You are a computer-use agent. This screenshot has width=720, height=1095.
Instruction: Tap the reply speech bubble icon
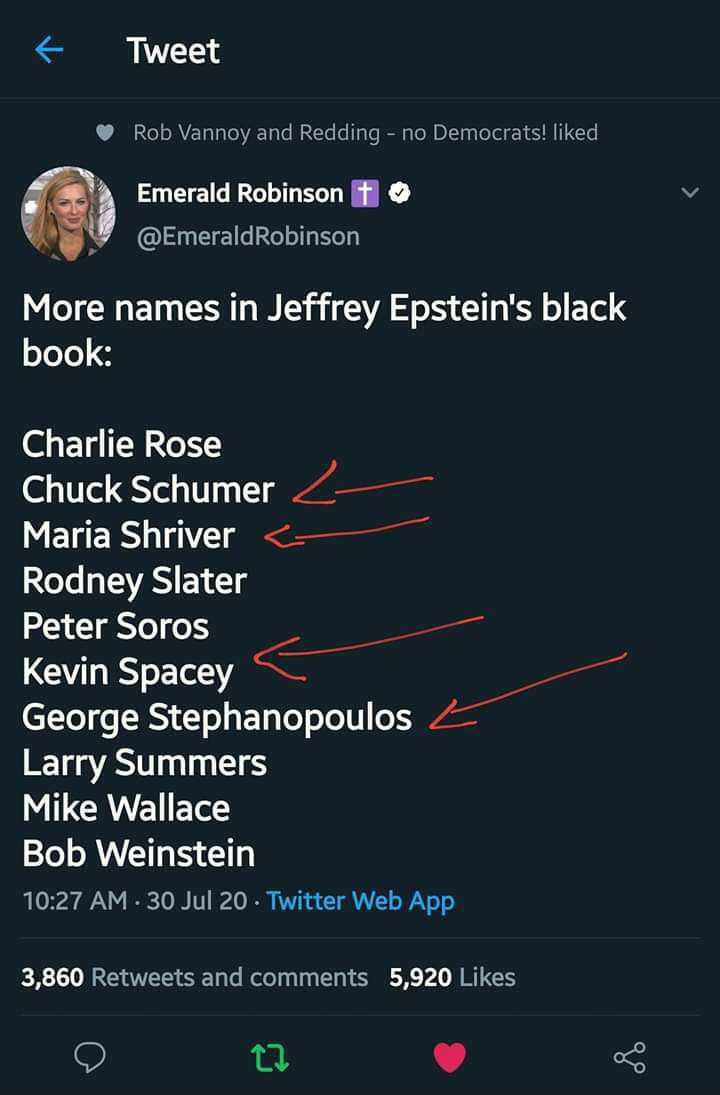click(x=90, y=1057)
